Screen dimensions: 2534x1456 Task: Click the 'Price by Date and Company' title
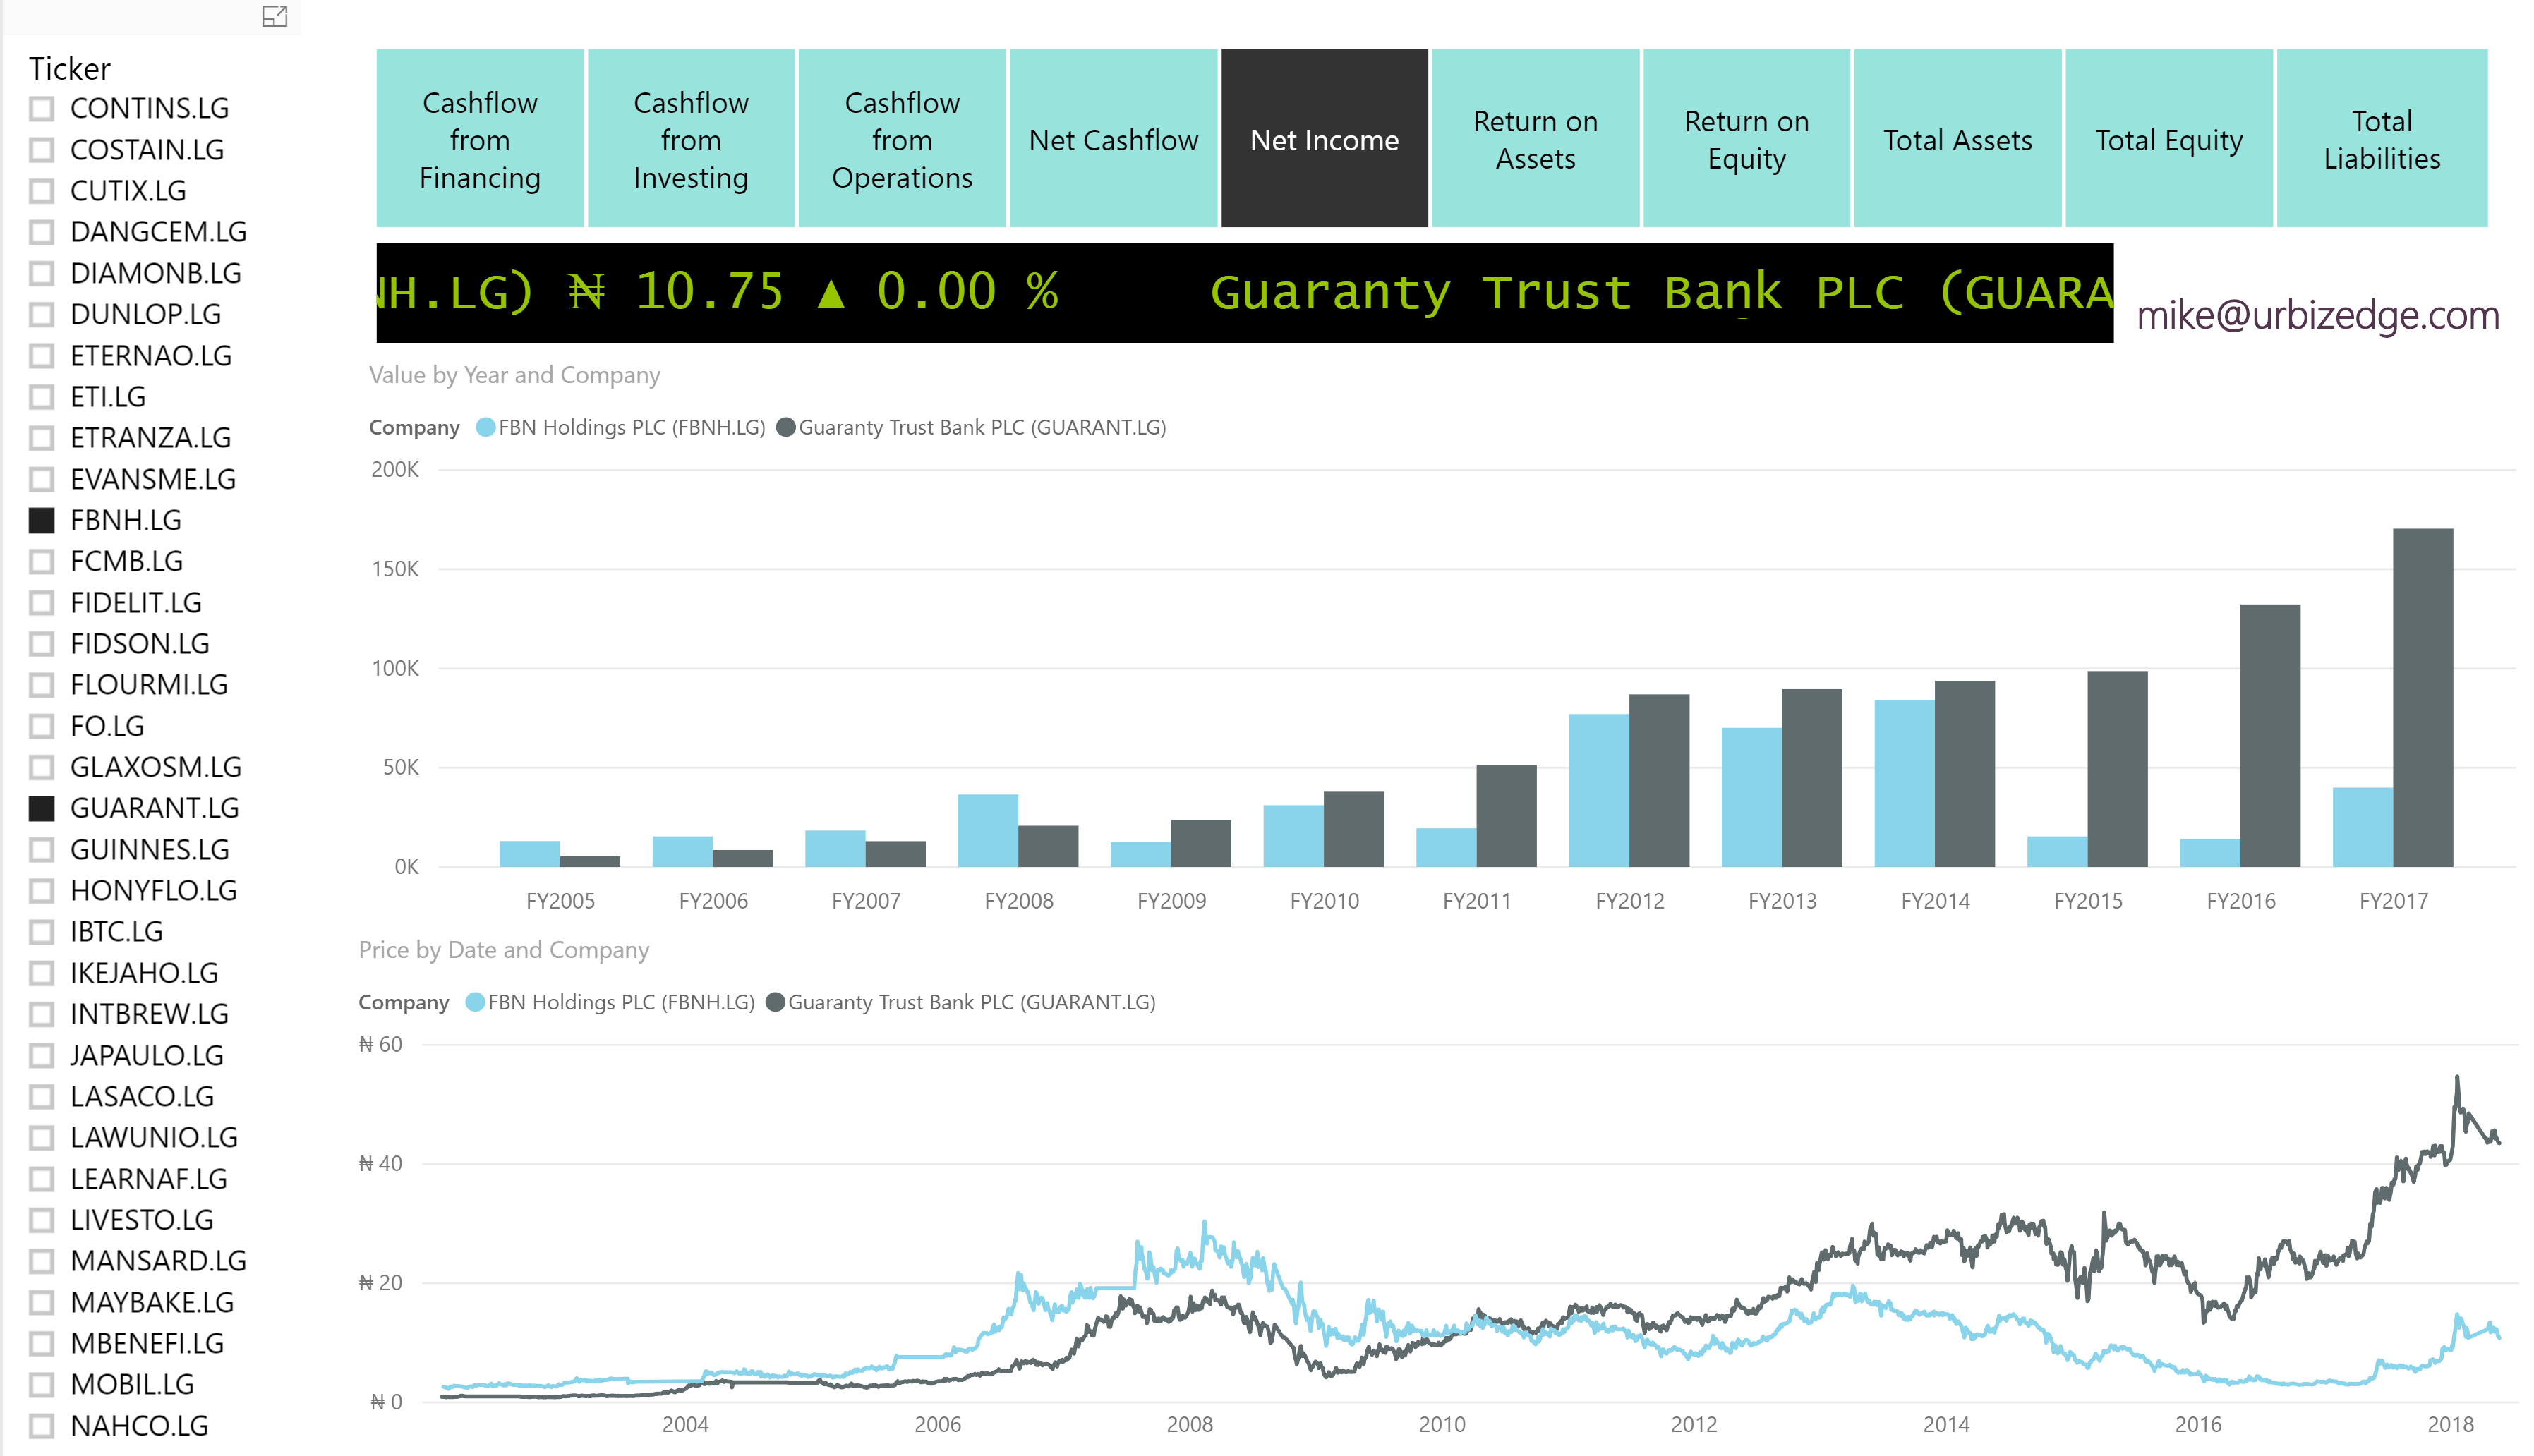click(x=504, y=950)
